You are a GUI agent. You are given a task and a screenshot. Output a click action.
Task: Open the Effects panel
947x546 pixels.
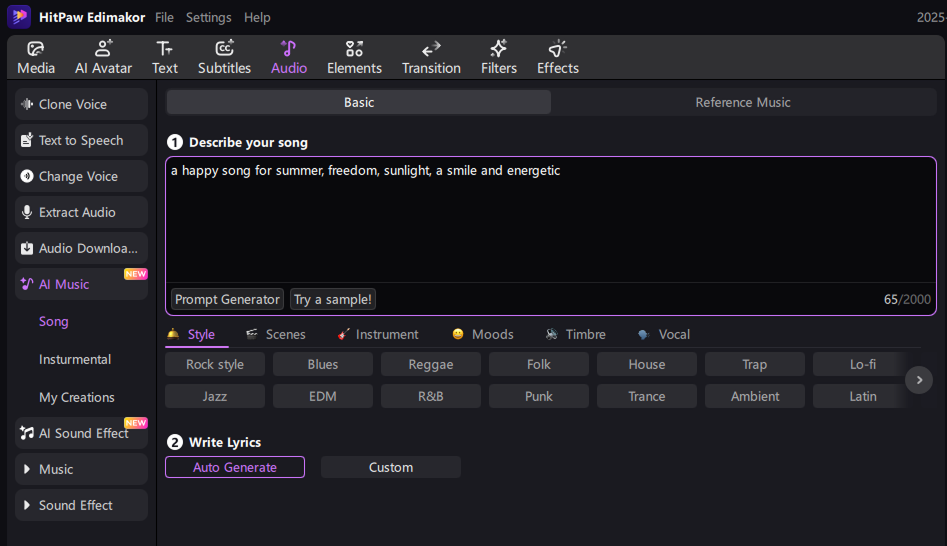point(557,57)
